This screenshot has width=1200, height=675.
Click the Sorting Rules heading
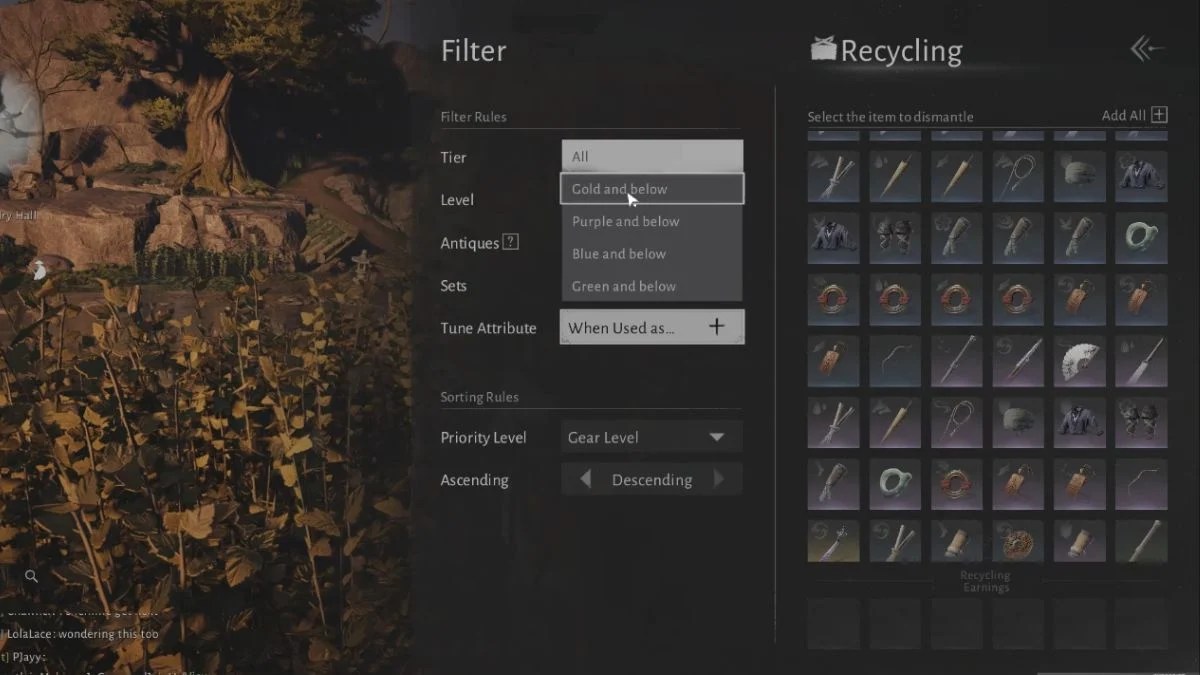480,397
